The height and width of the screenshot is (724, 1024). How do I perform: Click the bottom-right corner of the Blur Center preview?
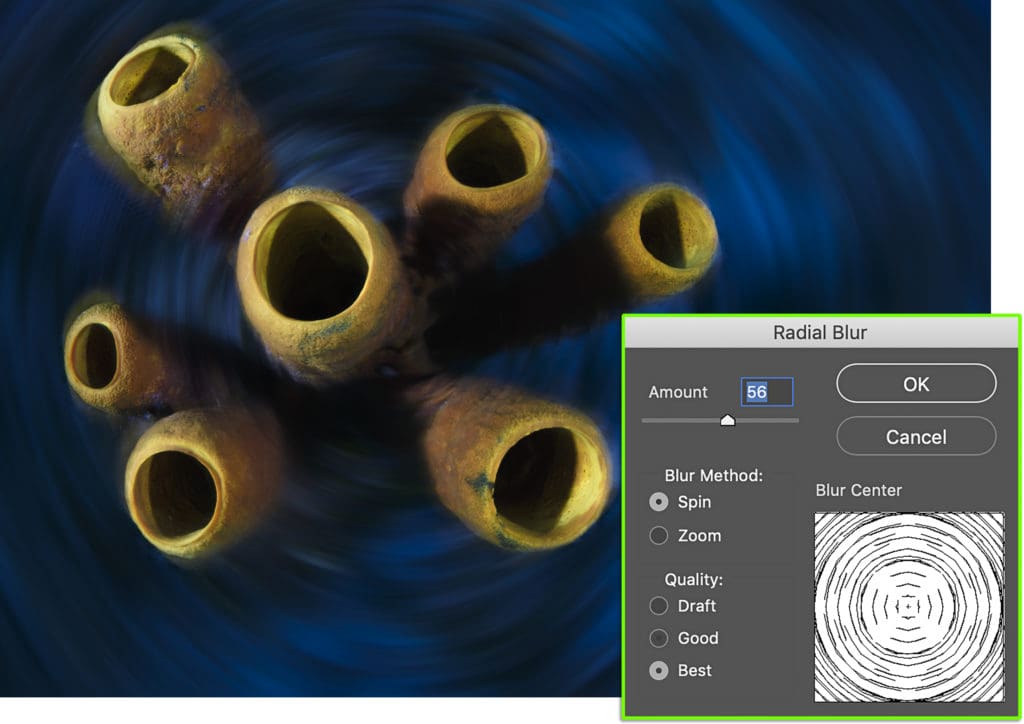(1000, 699)
